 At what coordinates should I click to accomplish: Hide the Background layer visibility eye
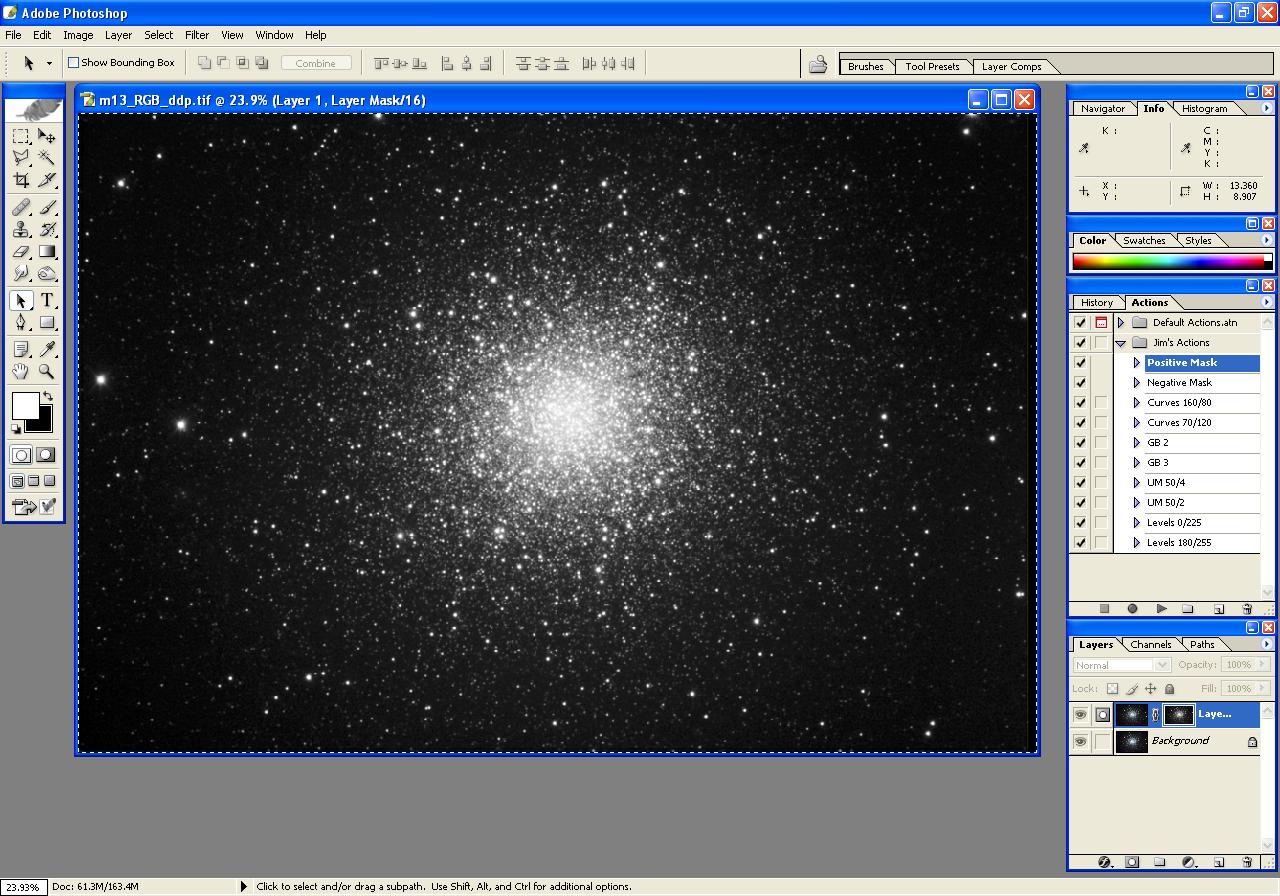(1080, 741)
